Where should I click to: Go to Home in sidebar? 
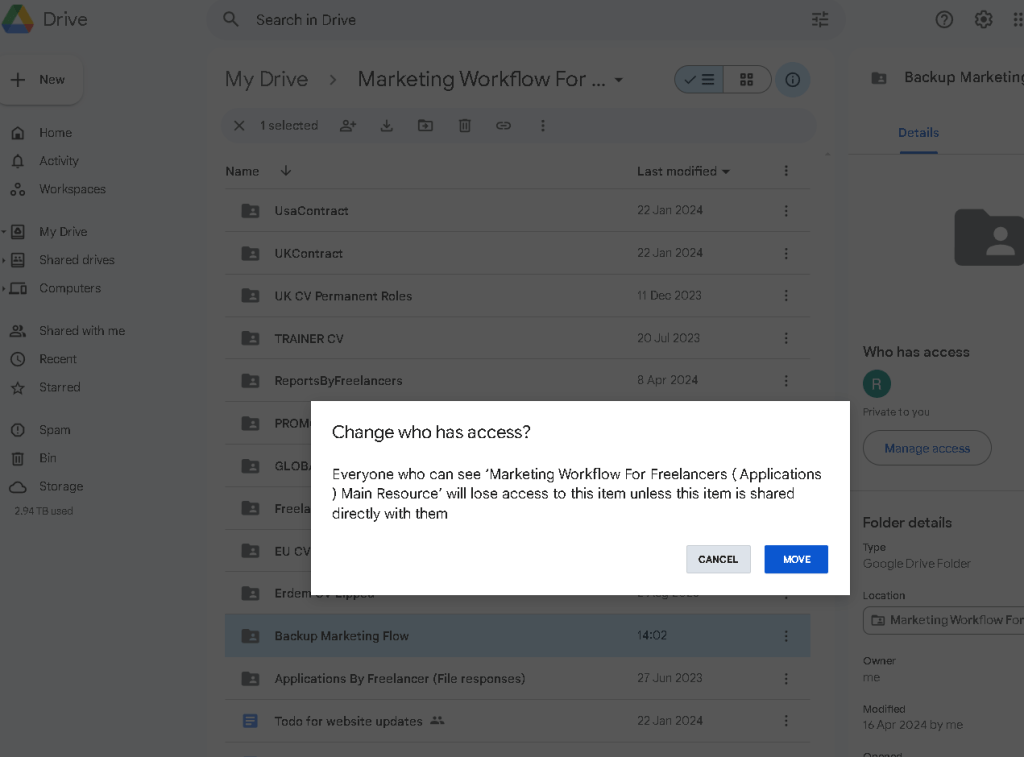coord(56,133)
